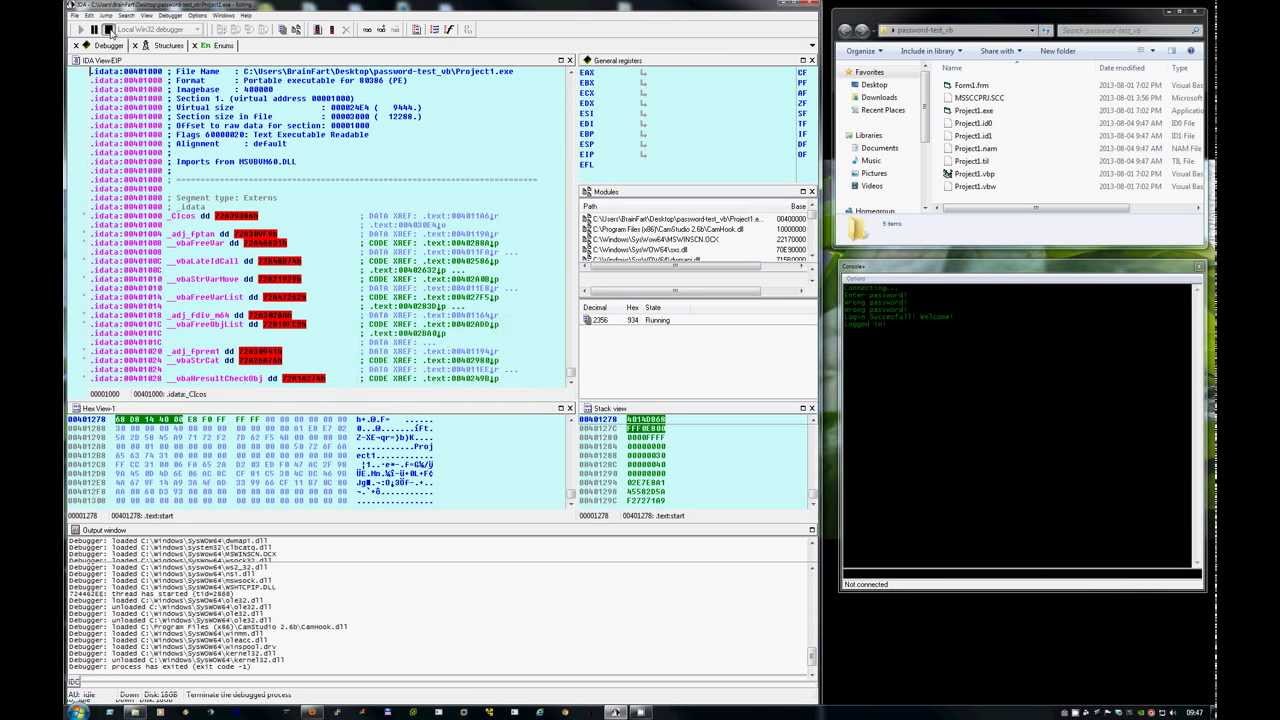Image resolution: width=1280 pixels, height=720 pixels.
Task: Click the red breakpoint list icon in IDA toolbar
Action: pos(317,30)
